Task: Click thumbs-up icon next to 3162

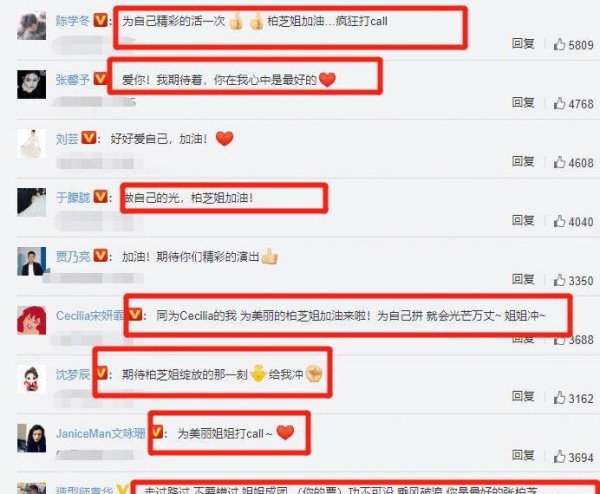Action: click(559, 398)
